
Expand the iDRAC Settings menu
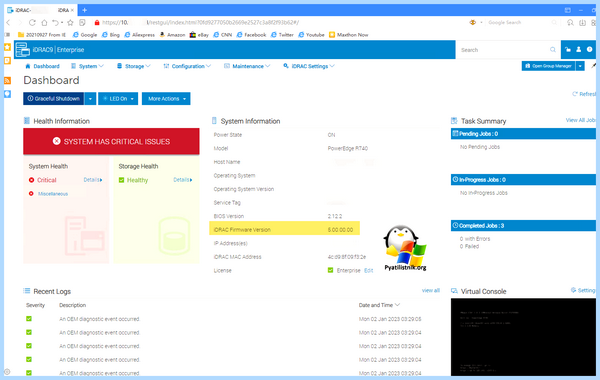tap(309, 66)
